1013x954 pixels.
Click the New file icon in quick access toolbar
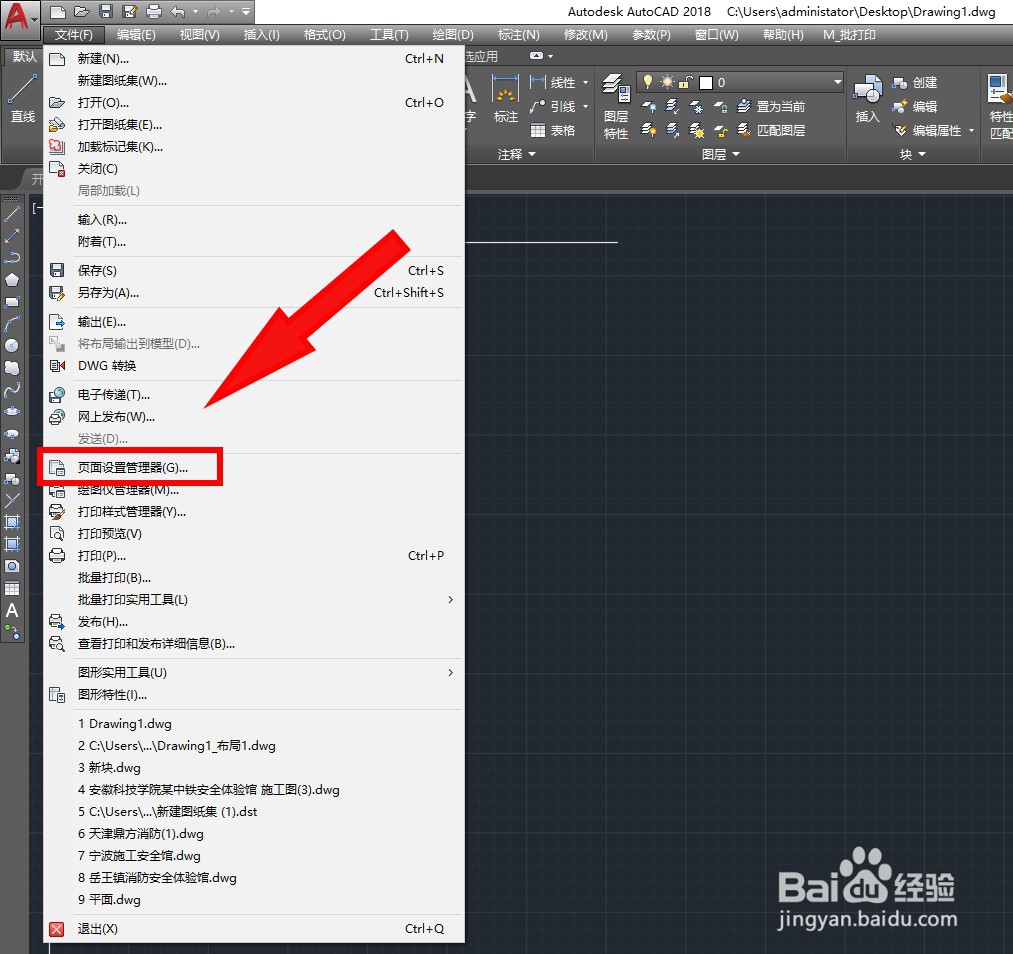pos(57,12)
